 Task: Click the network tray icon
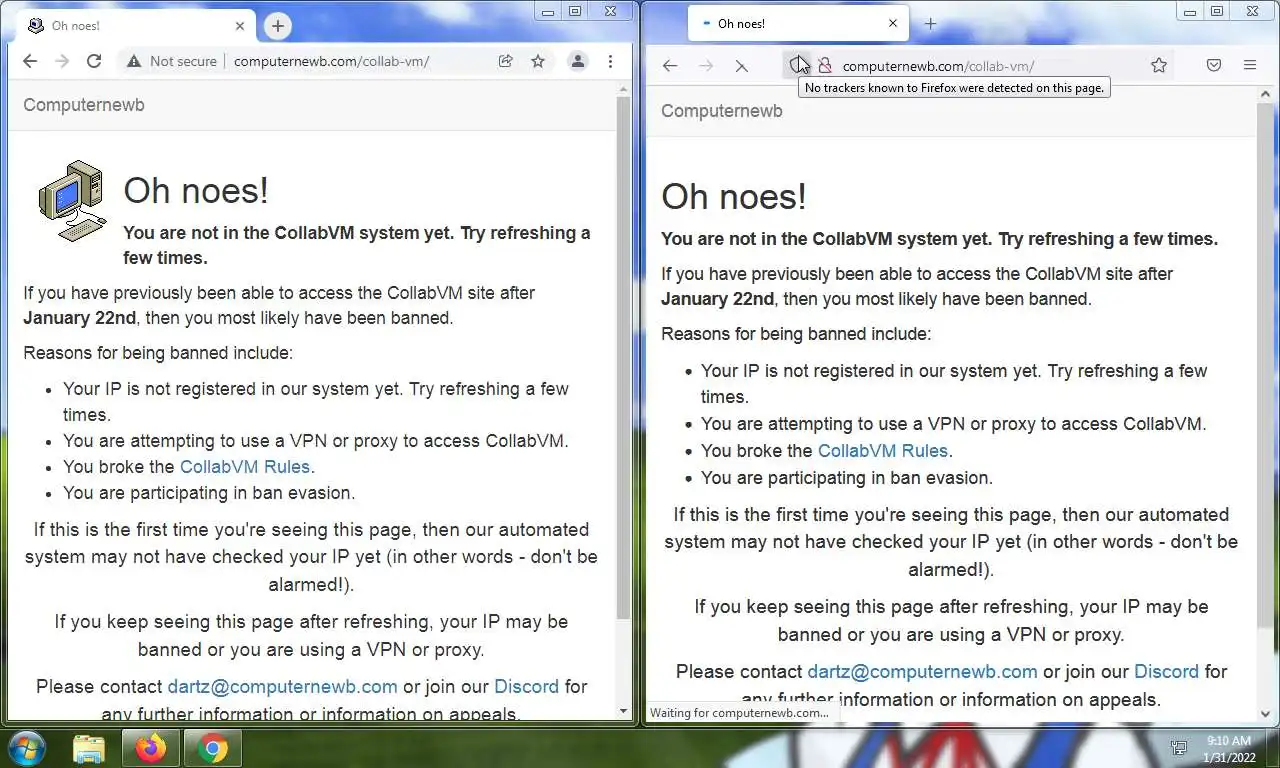[x=1179, y=748]
